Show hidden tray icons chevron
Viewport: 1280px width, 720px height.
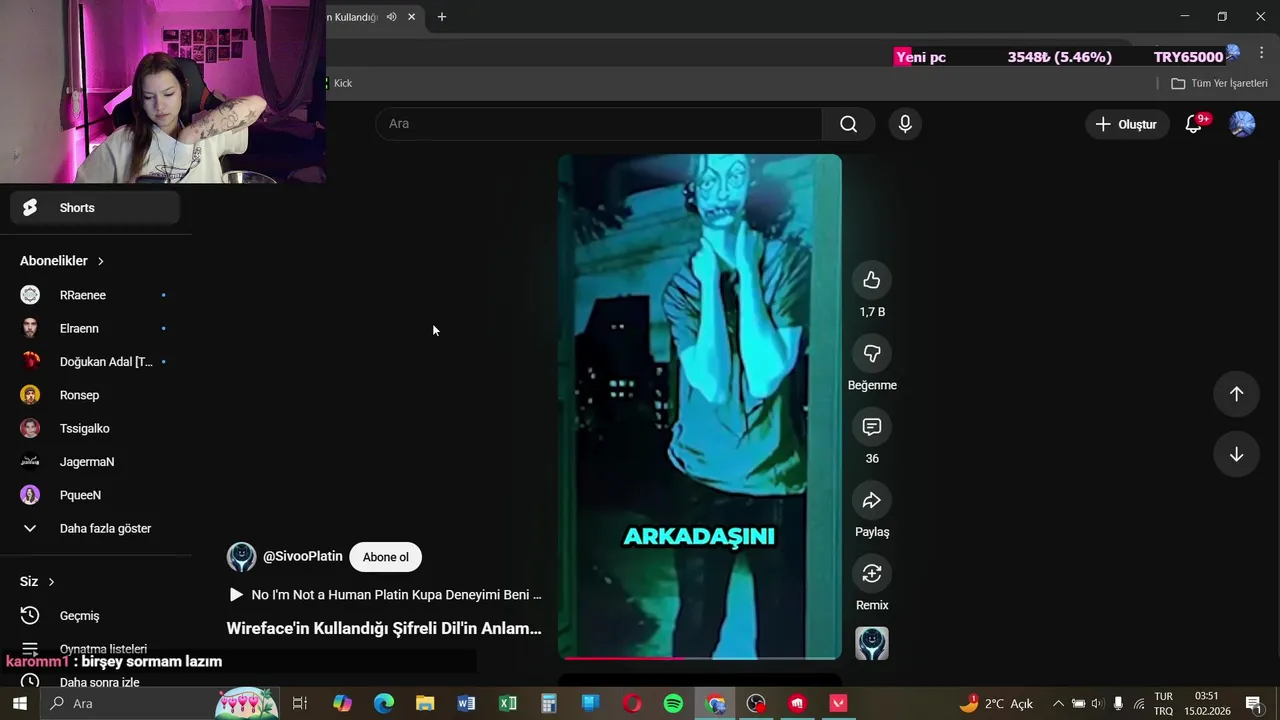tap(1058, 703)
